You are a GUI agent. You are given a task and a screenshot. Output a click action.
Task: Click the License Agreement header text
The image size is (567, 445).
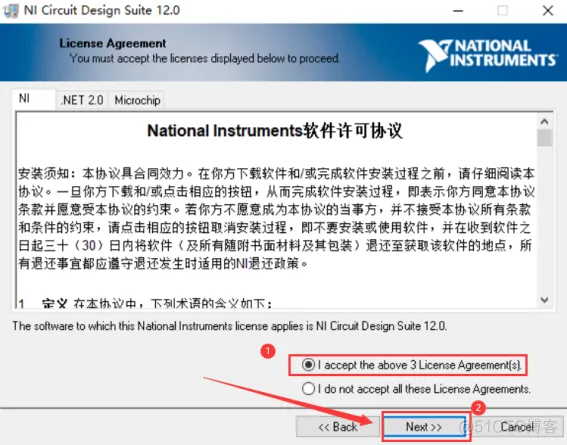pyautogui.click(x=112, y=43)
